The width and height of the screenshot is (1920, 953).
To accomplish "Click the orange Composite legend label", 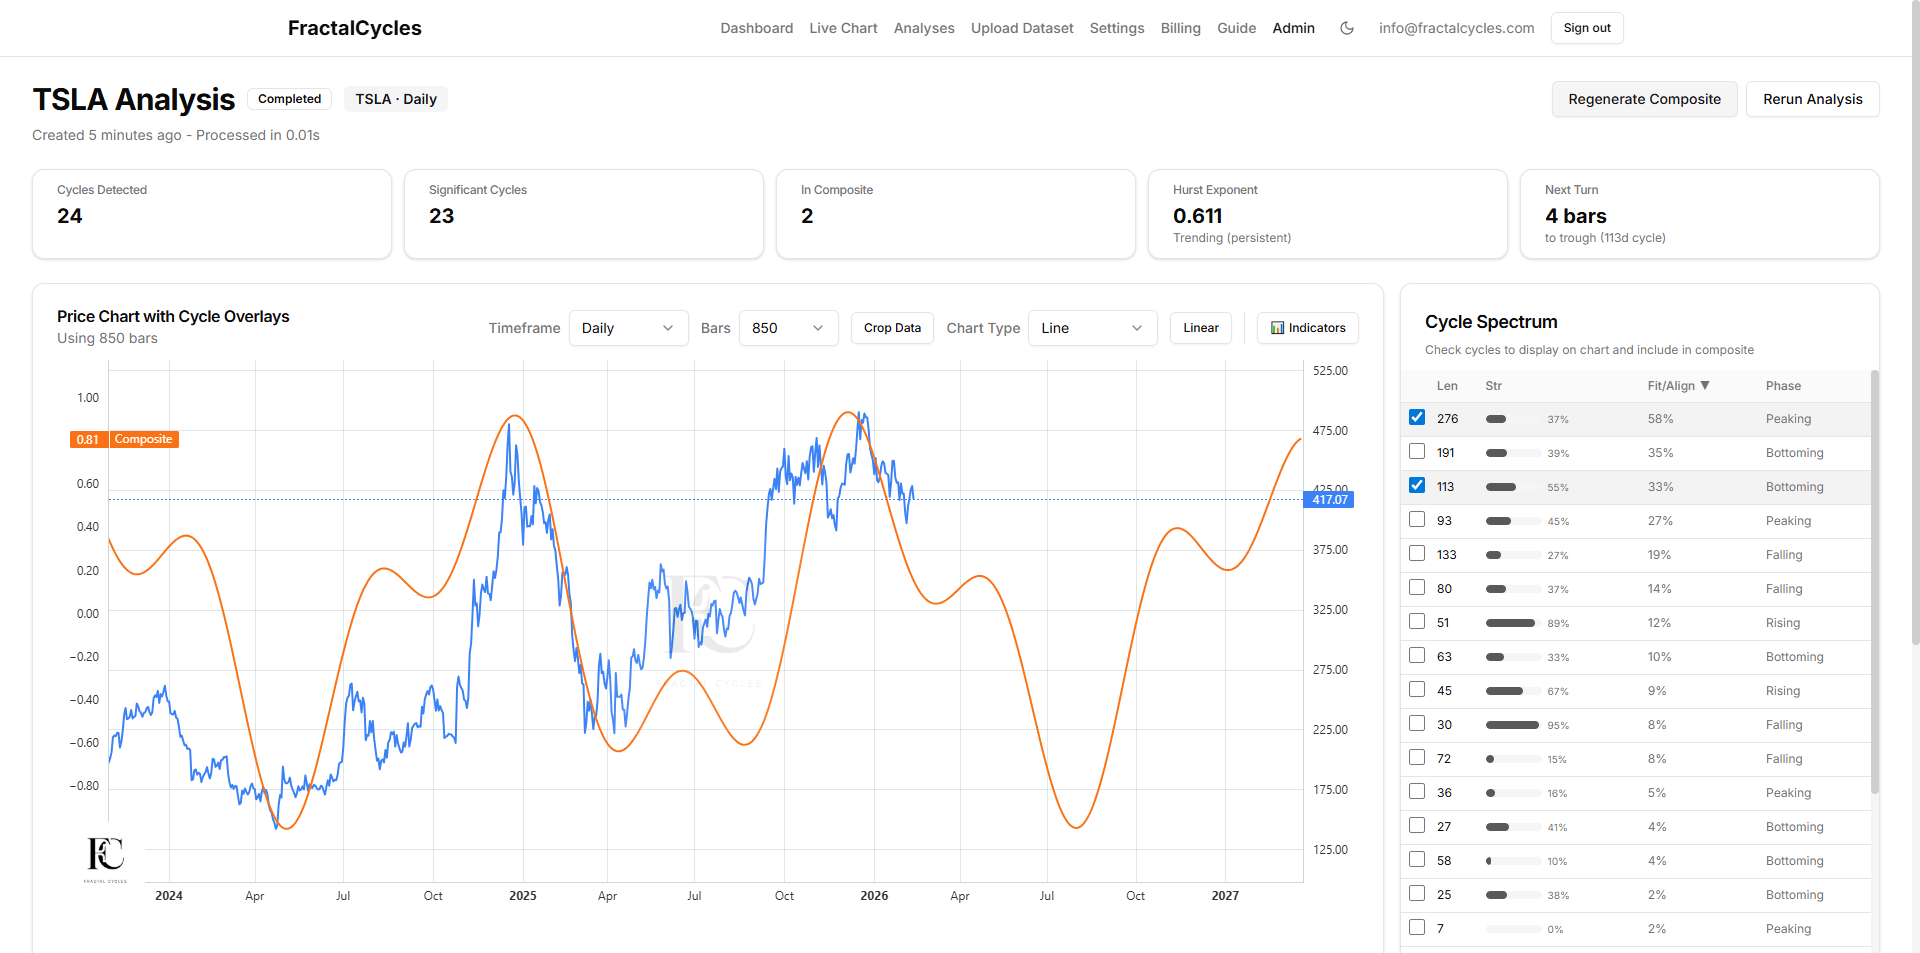I will (x=143, y=440).
